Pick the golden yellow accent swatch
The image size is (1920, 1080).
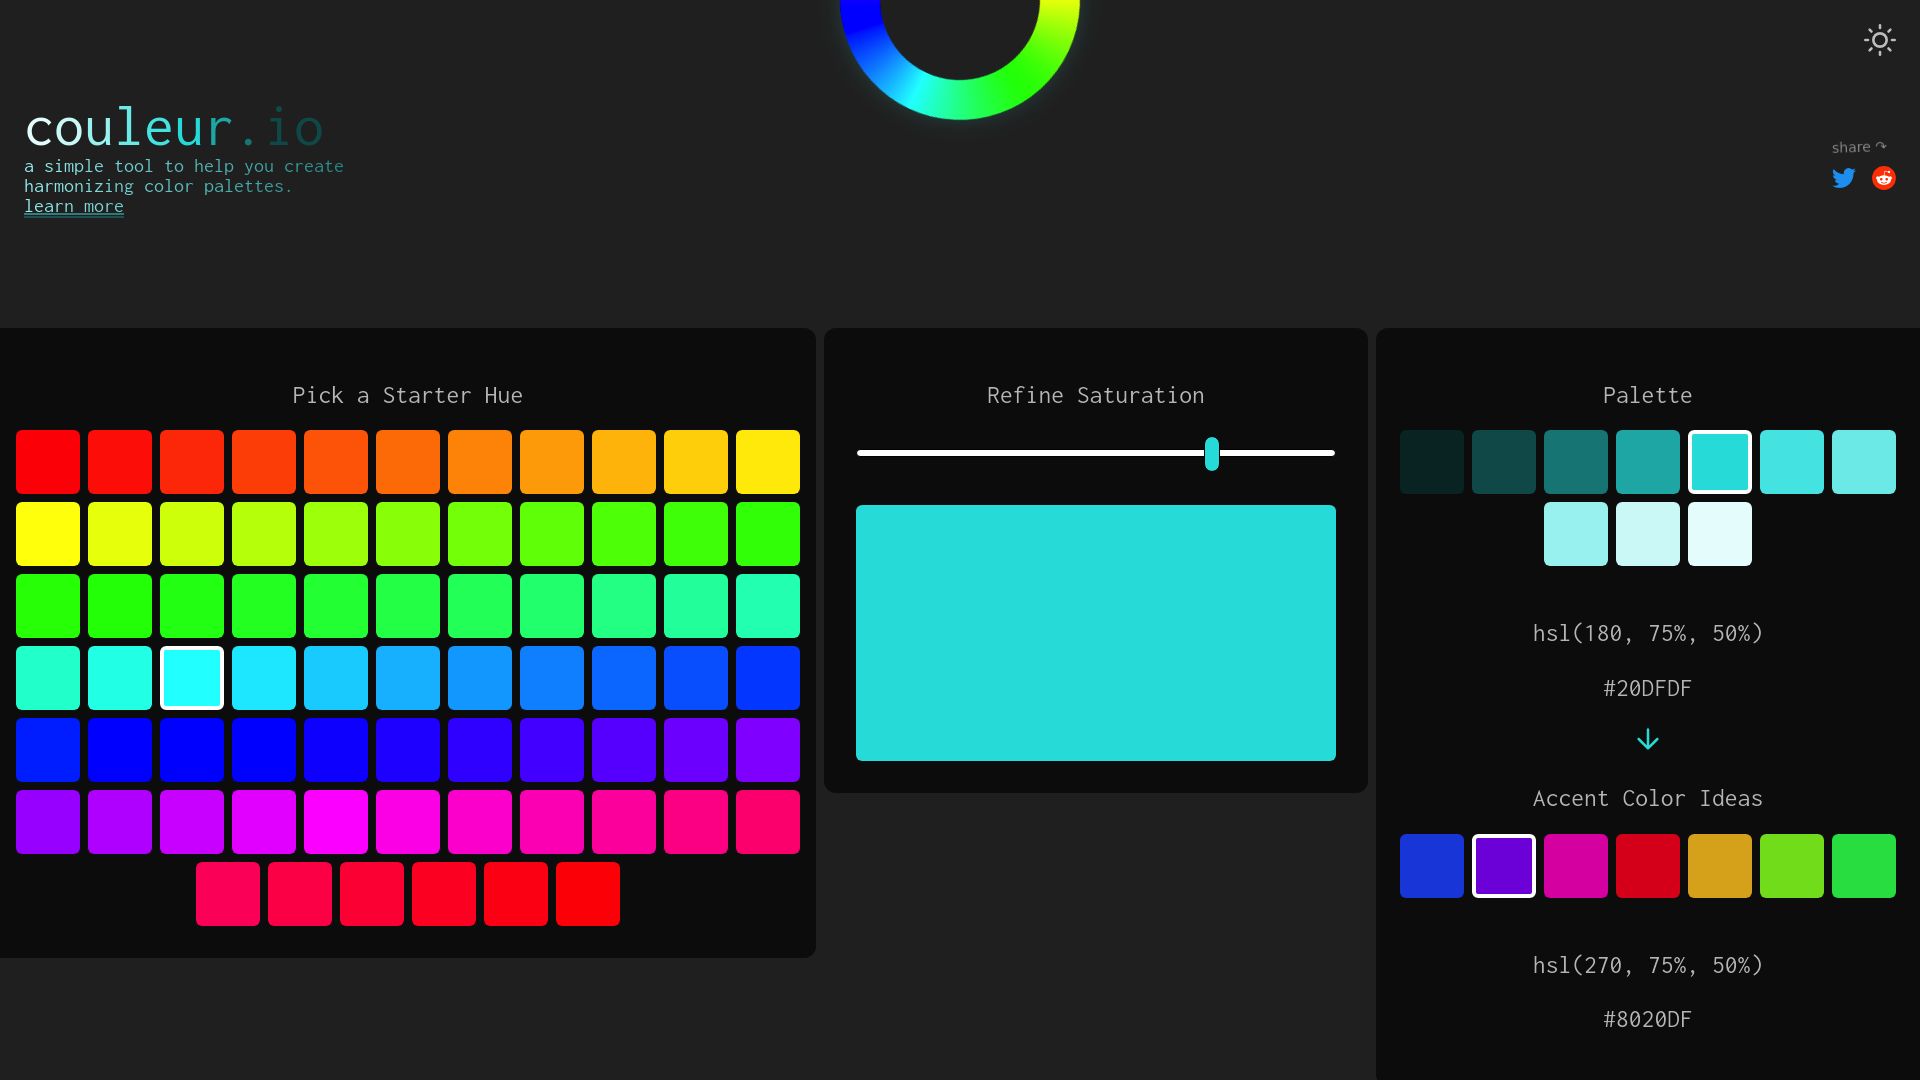(1720, 866)
